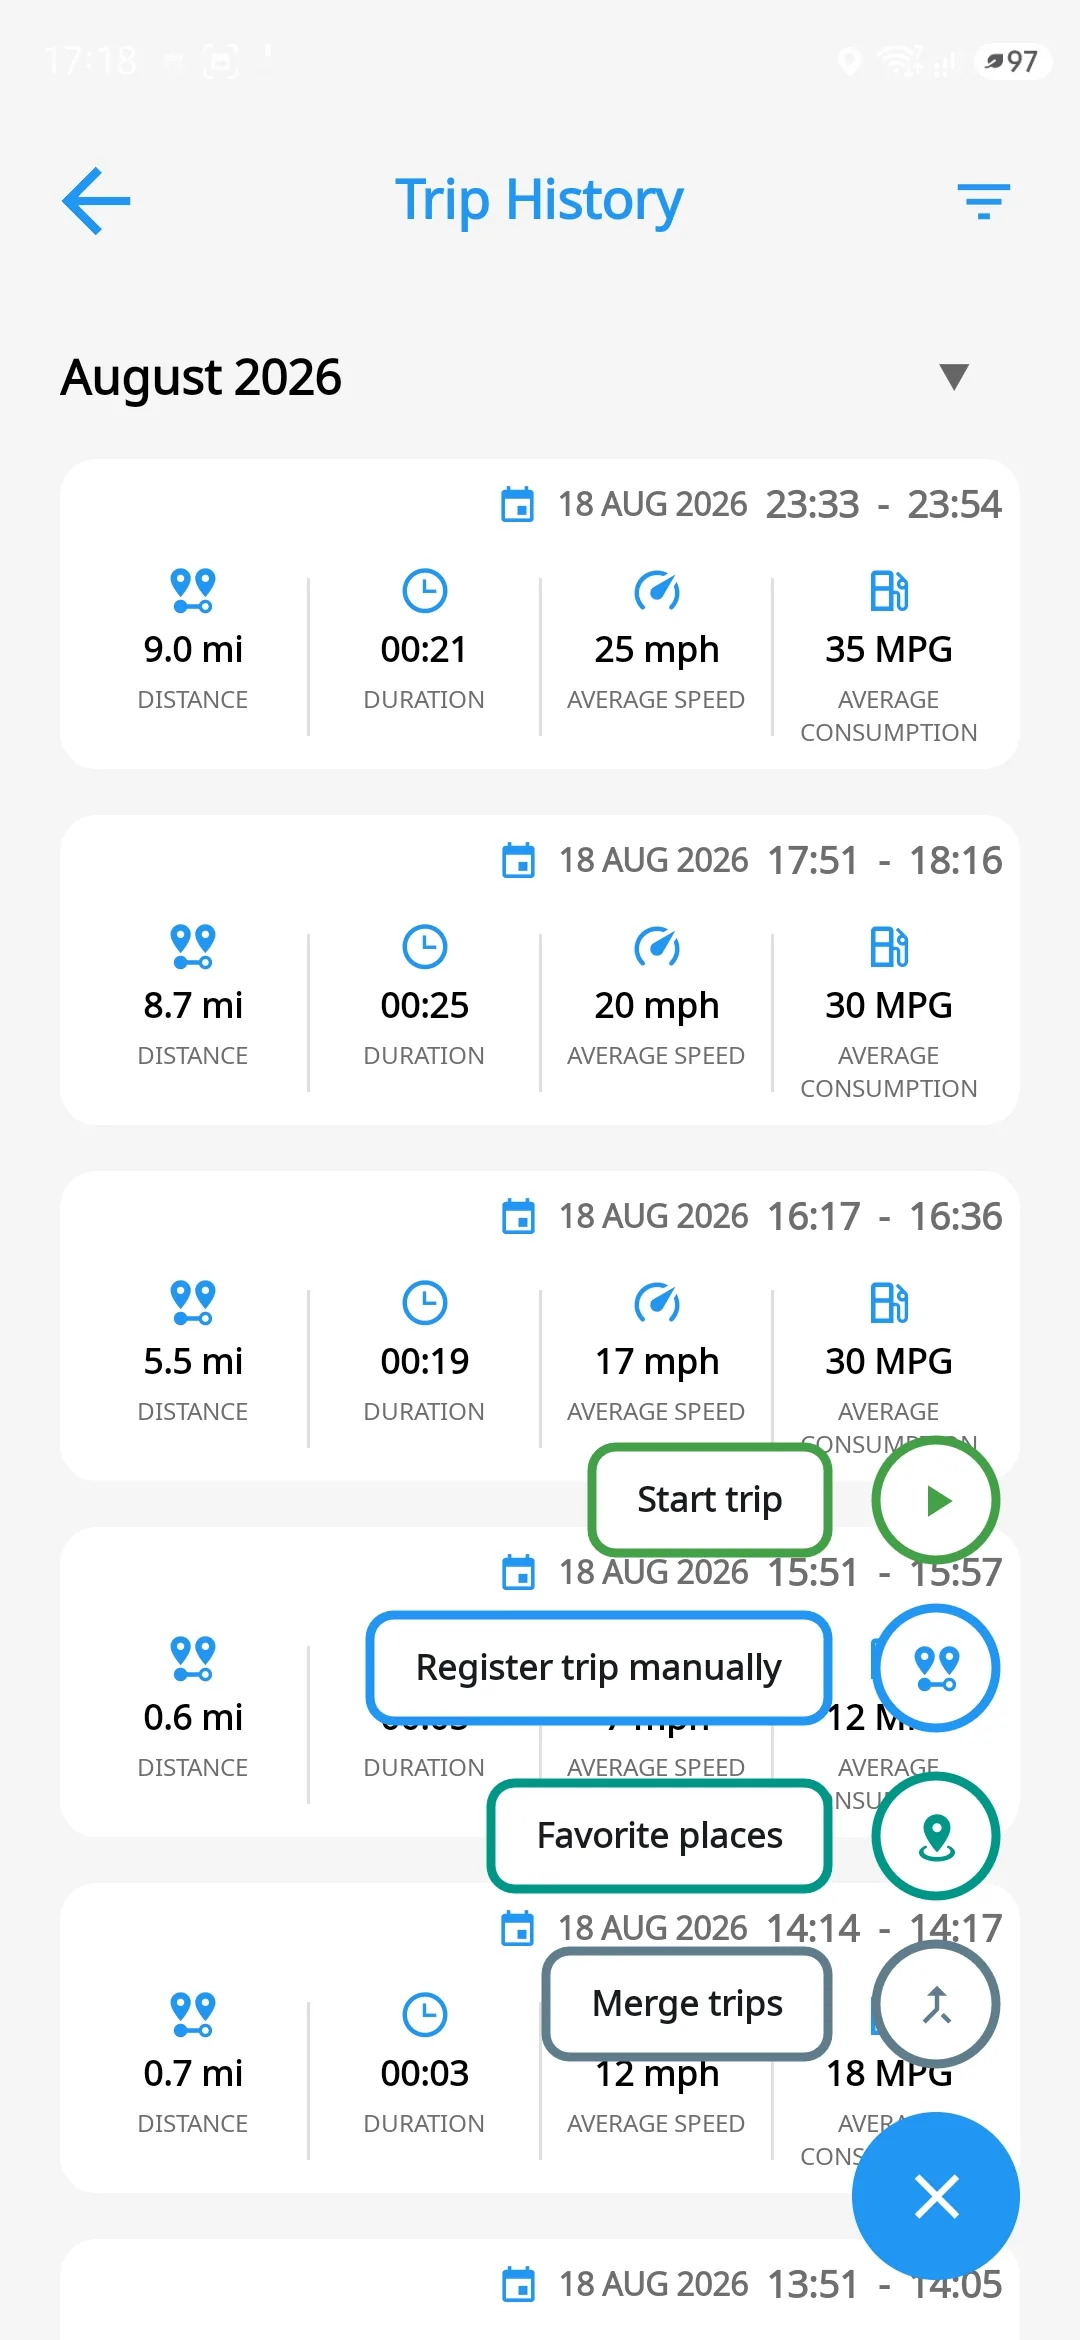Open the 17:51 - 18:16 trip card
Image resolution: width=1080 pixels, height=2340 pixels.
click(x=540, y=970)
